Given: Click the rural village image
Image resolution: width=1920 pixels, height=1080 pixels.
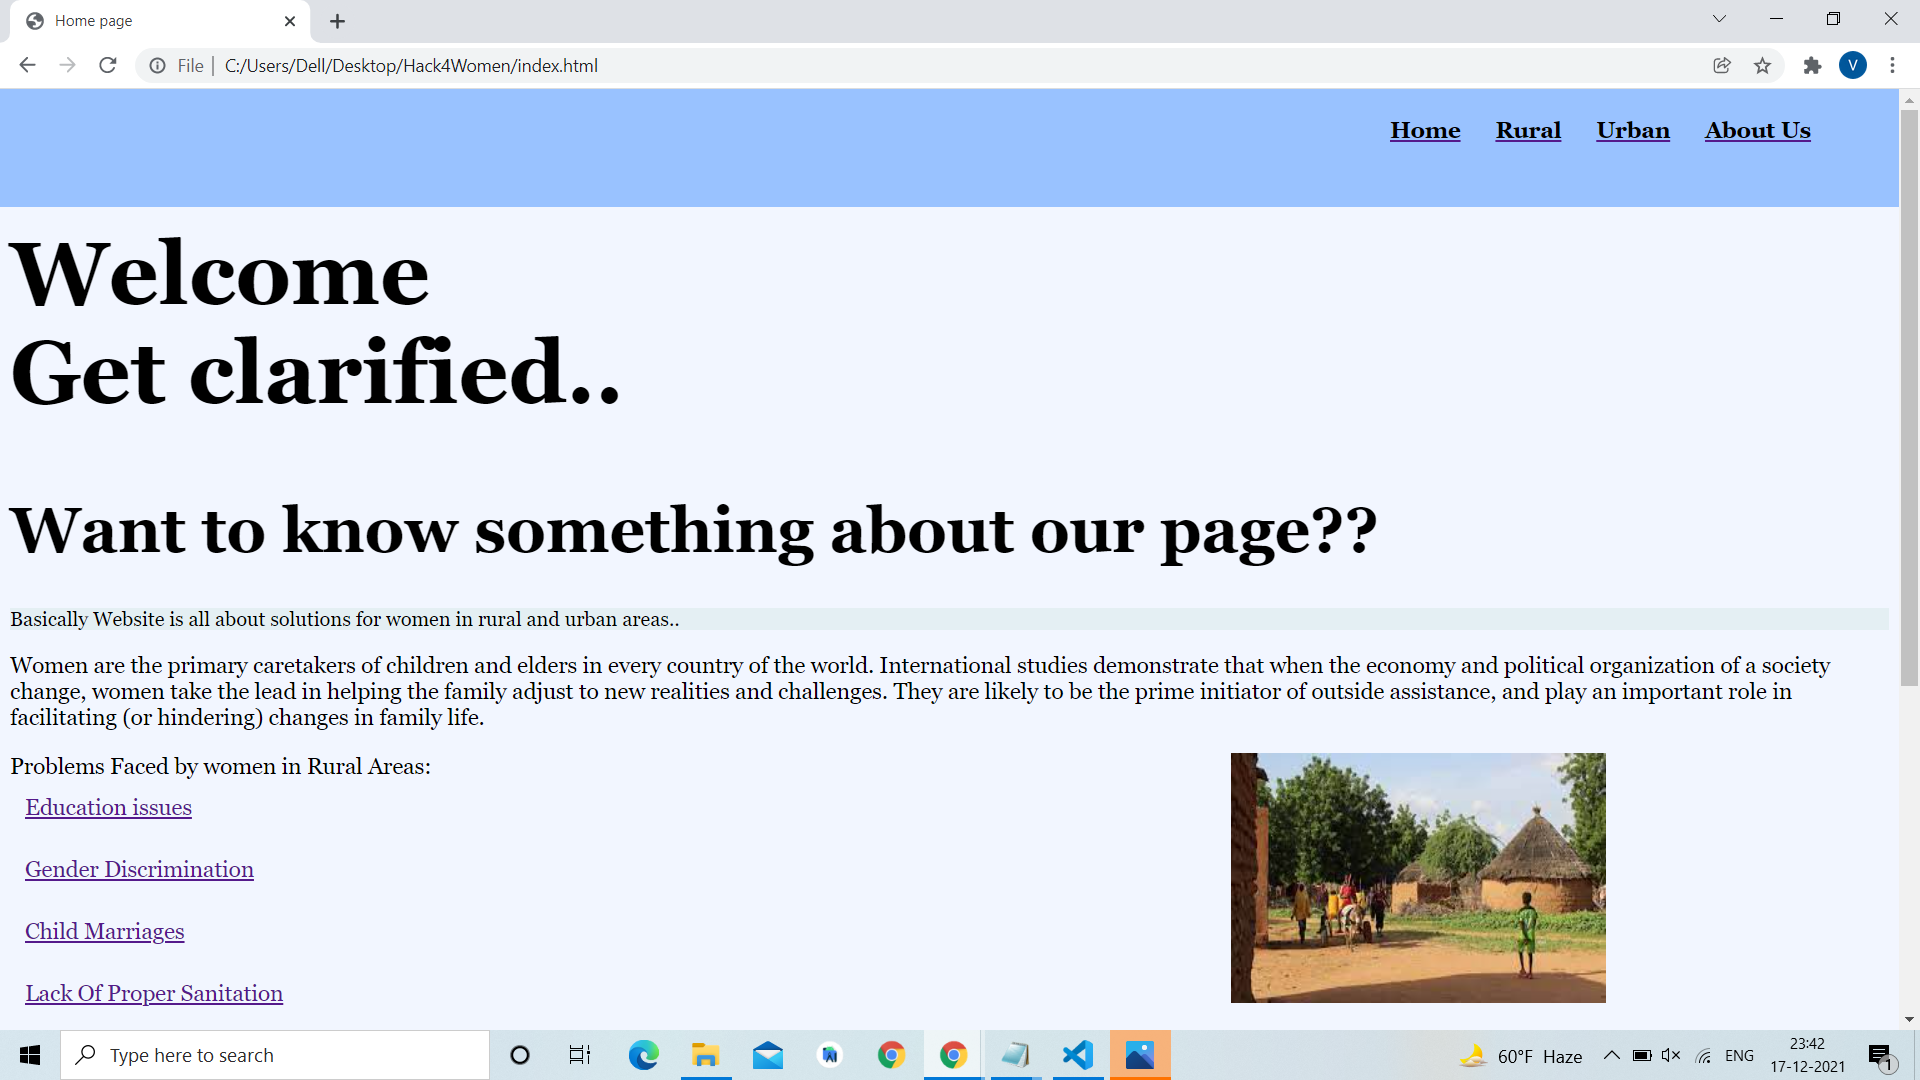Looking at the screenshot, I should click(1417, 877).
